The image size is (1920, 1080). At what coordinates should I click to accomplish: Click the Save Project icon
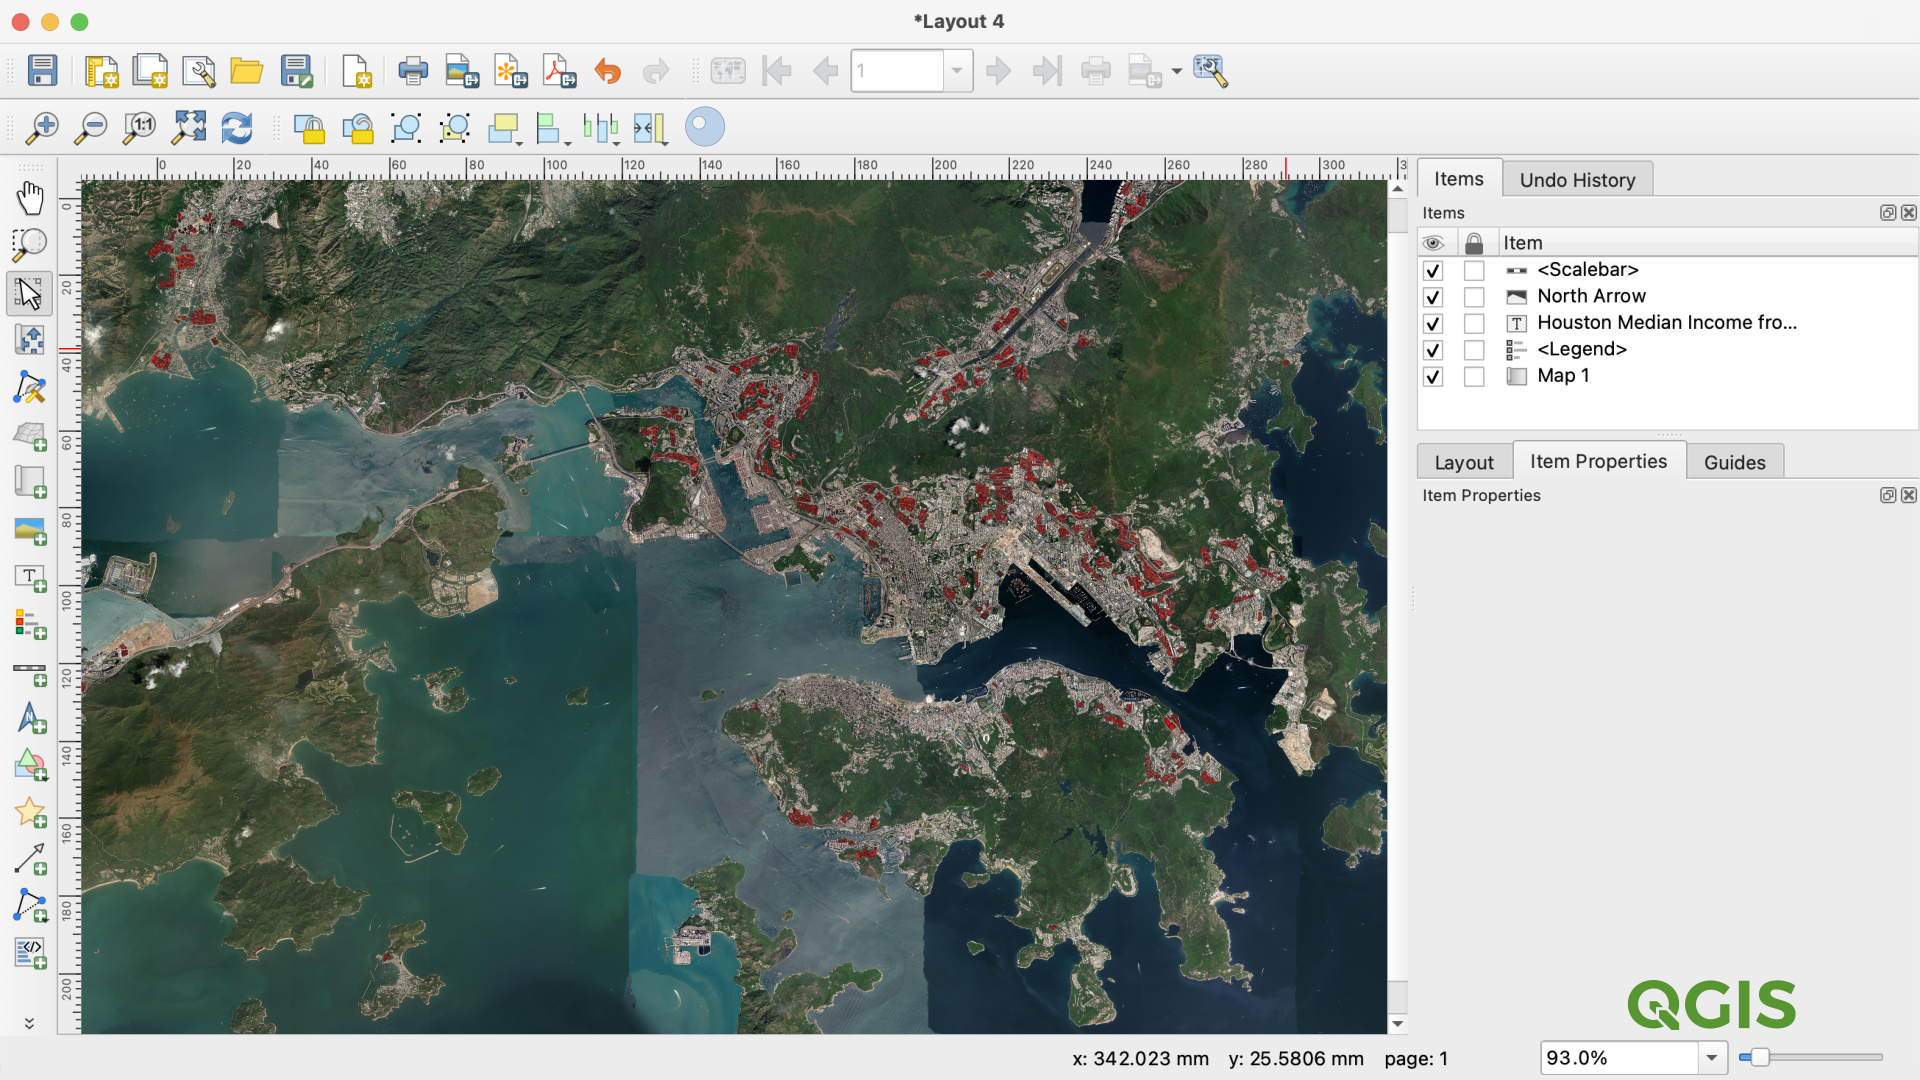pos(42,71)
